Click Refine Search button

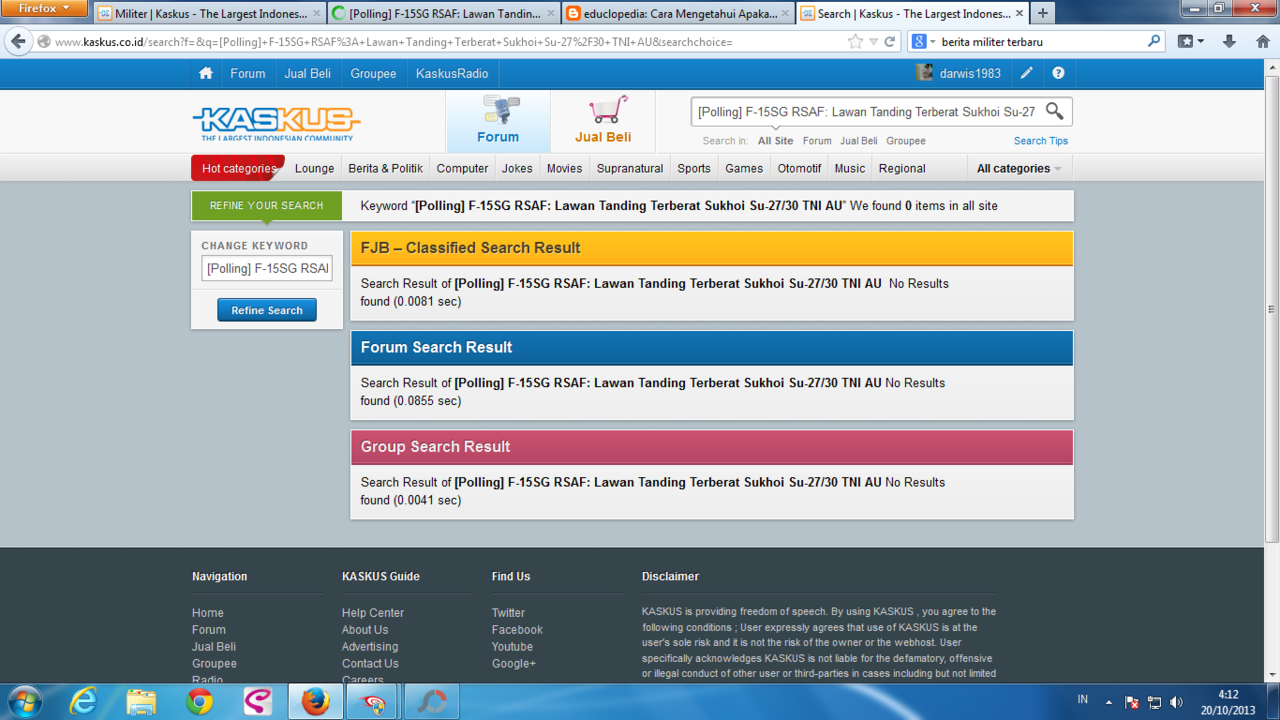click(x=267, y=310)
